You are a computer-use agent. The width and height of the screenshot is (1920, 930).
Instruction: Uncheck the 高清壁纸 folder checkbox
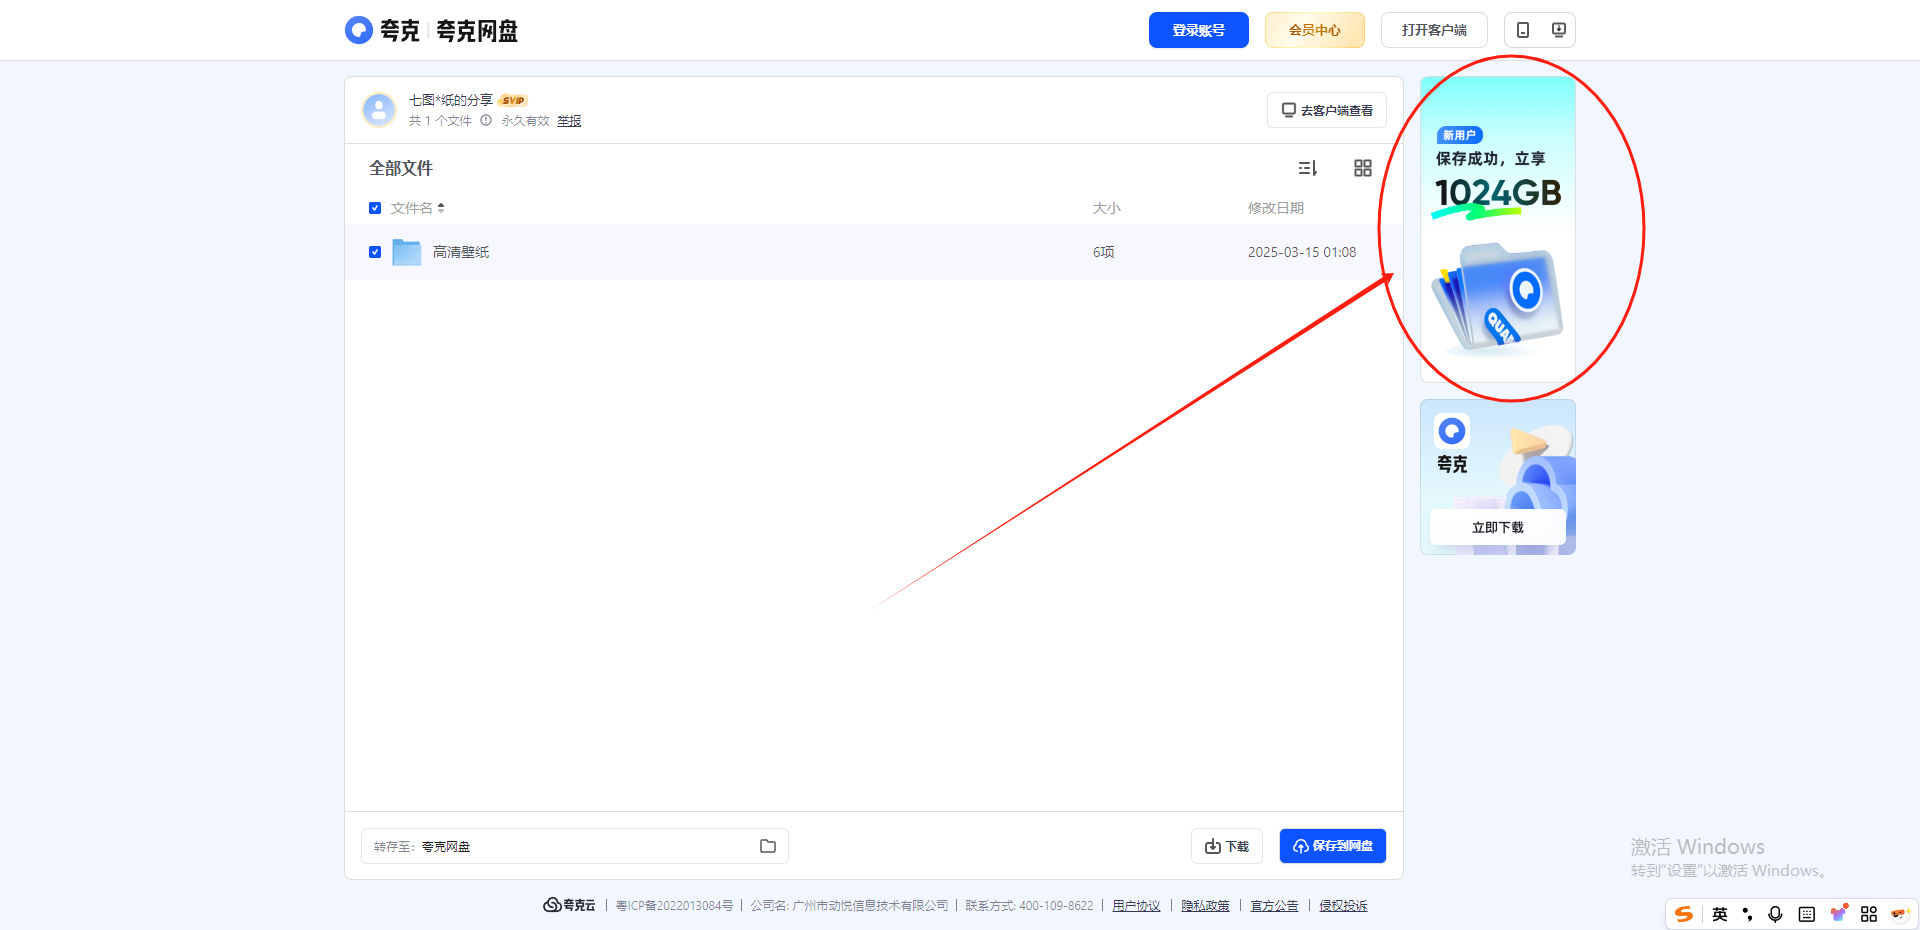375,252
